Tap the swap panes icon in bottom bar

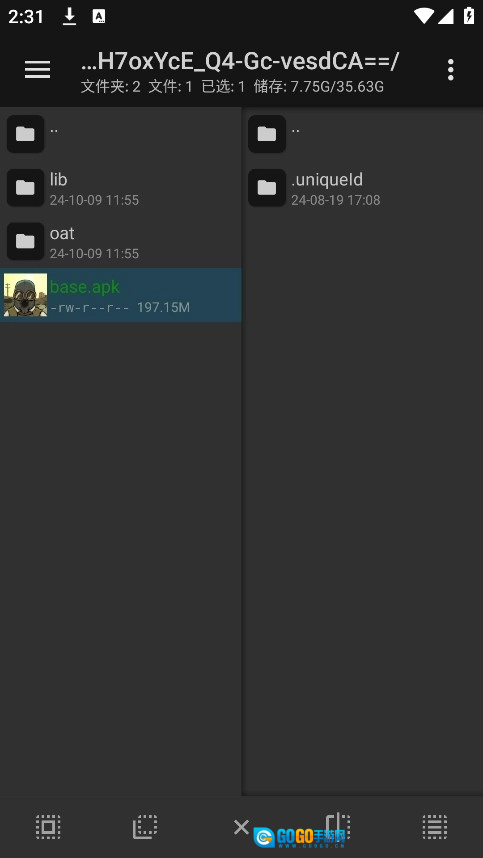pyautogui.click(x=337, y=826)
